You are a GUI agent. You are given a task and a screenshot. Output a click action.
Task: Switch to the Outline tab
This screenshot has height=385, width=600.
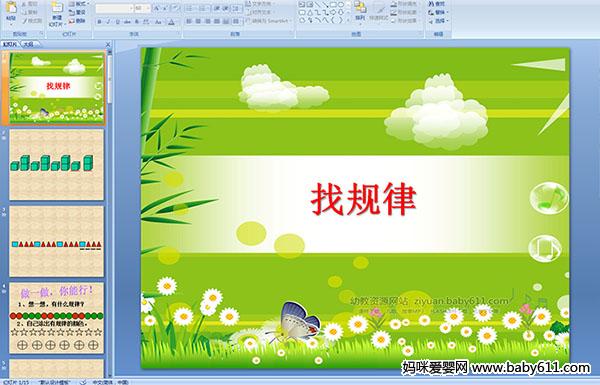[29, 44]
